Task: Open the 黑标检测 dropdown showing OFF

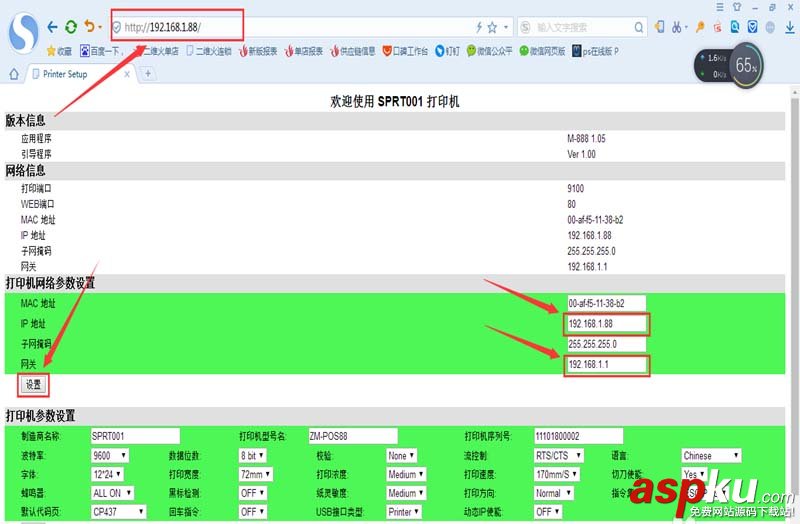Action: point(253,493)
